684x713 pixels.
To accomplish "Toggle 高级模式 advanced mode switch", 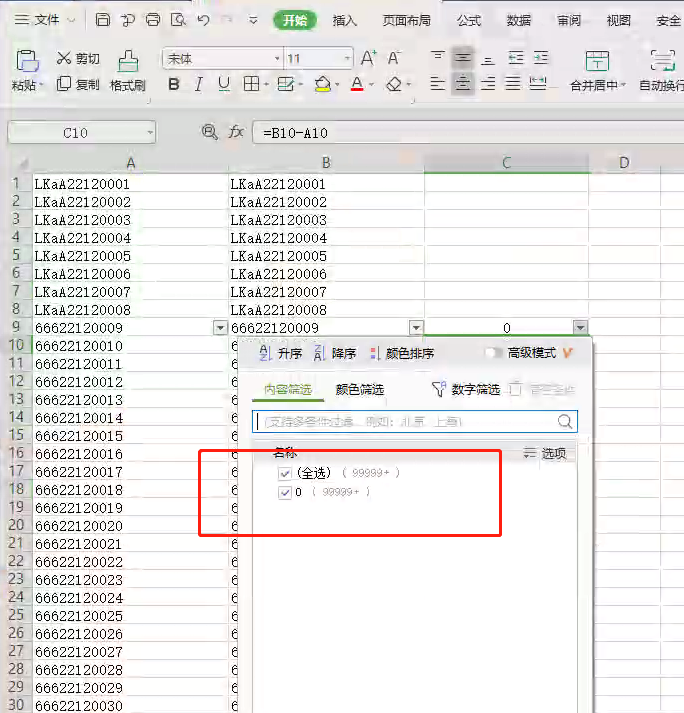I will [x=492, y=353].
